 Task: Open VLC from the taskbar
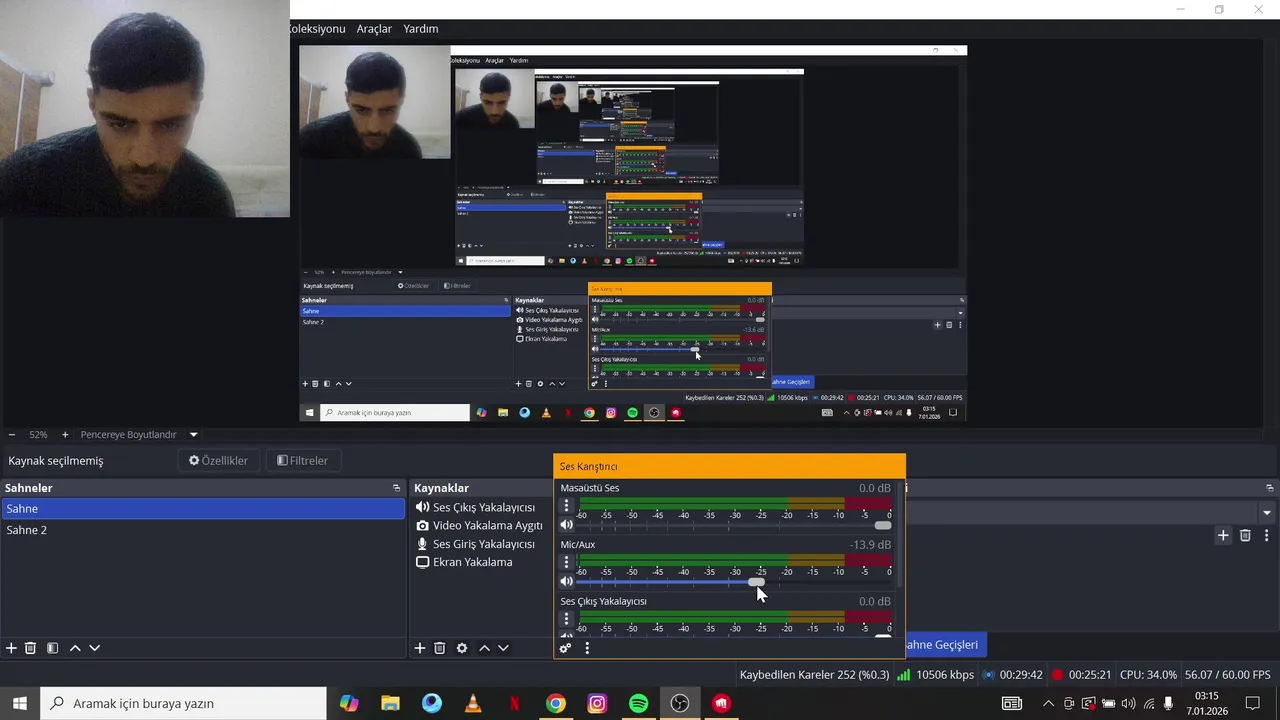[x=473, y=703]
